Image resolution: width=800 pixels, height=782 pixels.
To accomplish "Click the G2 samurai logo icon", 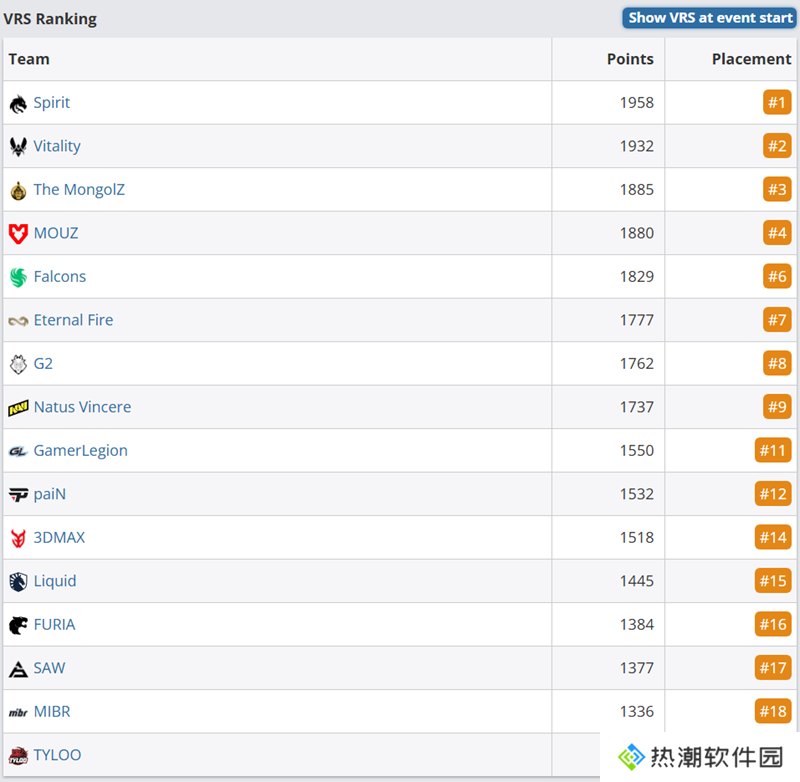I will 18,364.
